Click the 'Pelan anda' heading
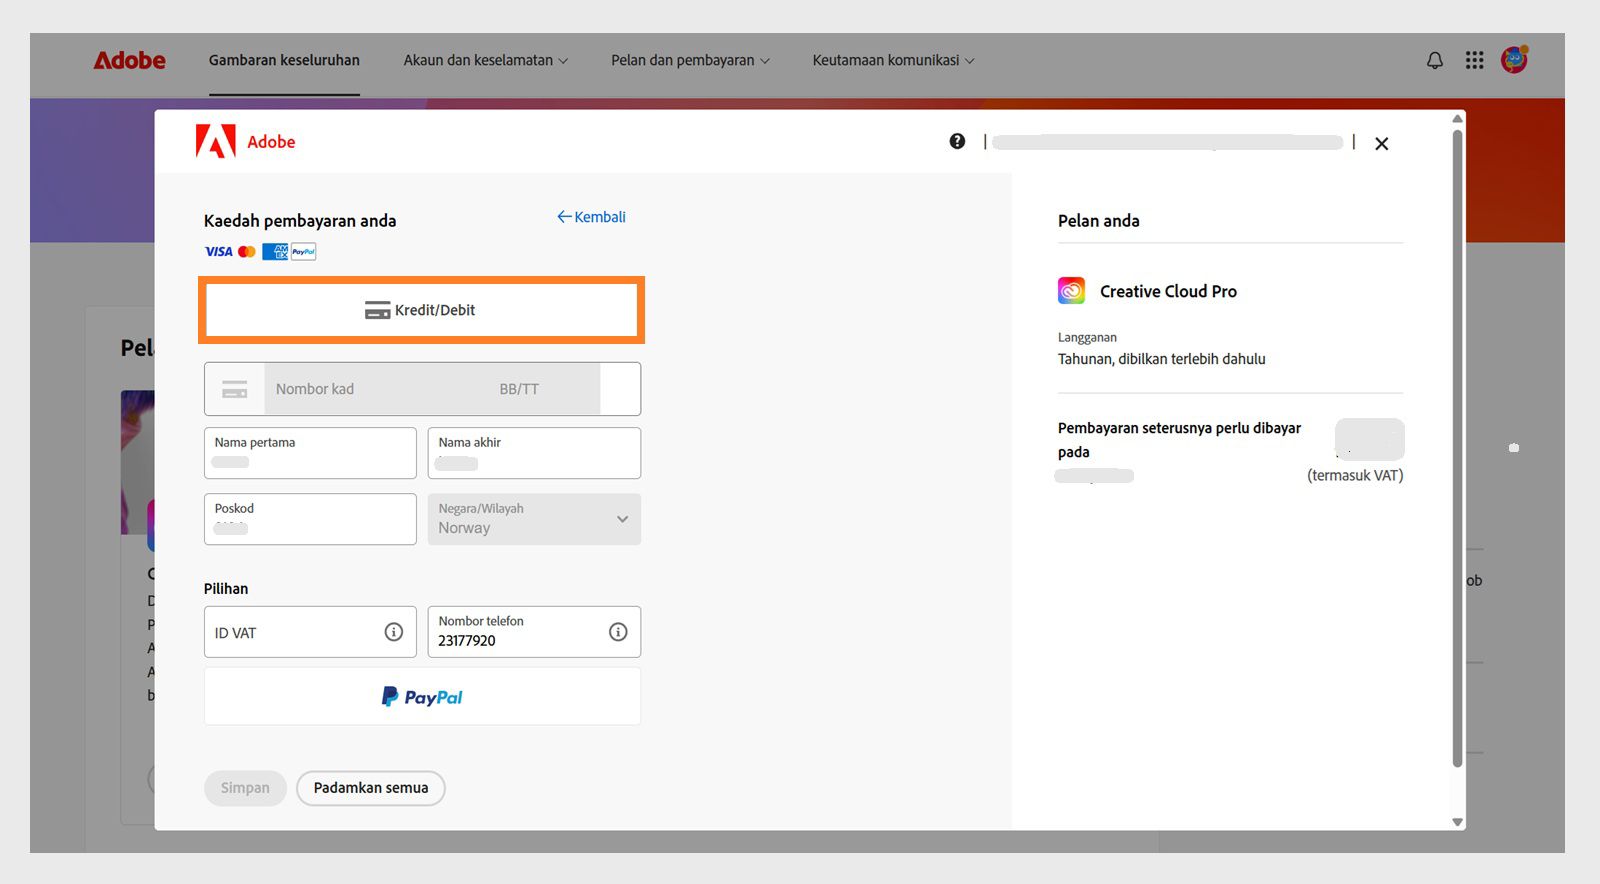The width and height of the screenshot is (1600, 884). pyautogui.click(x=1099, y=221)
